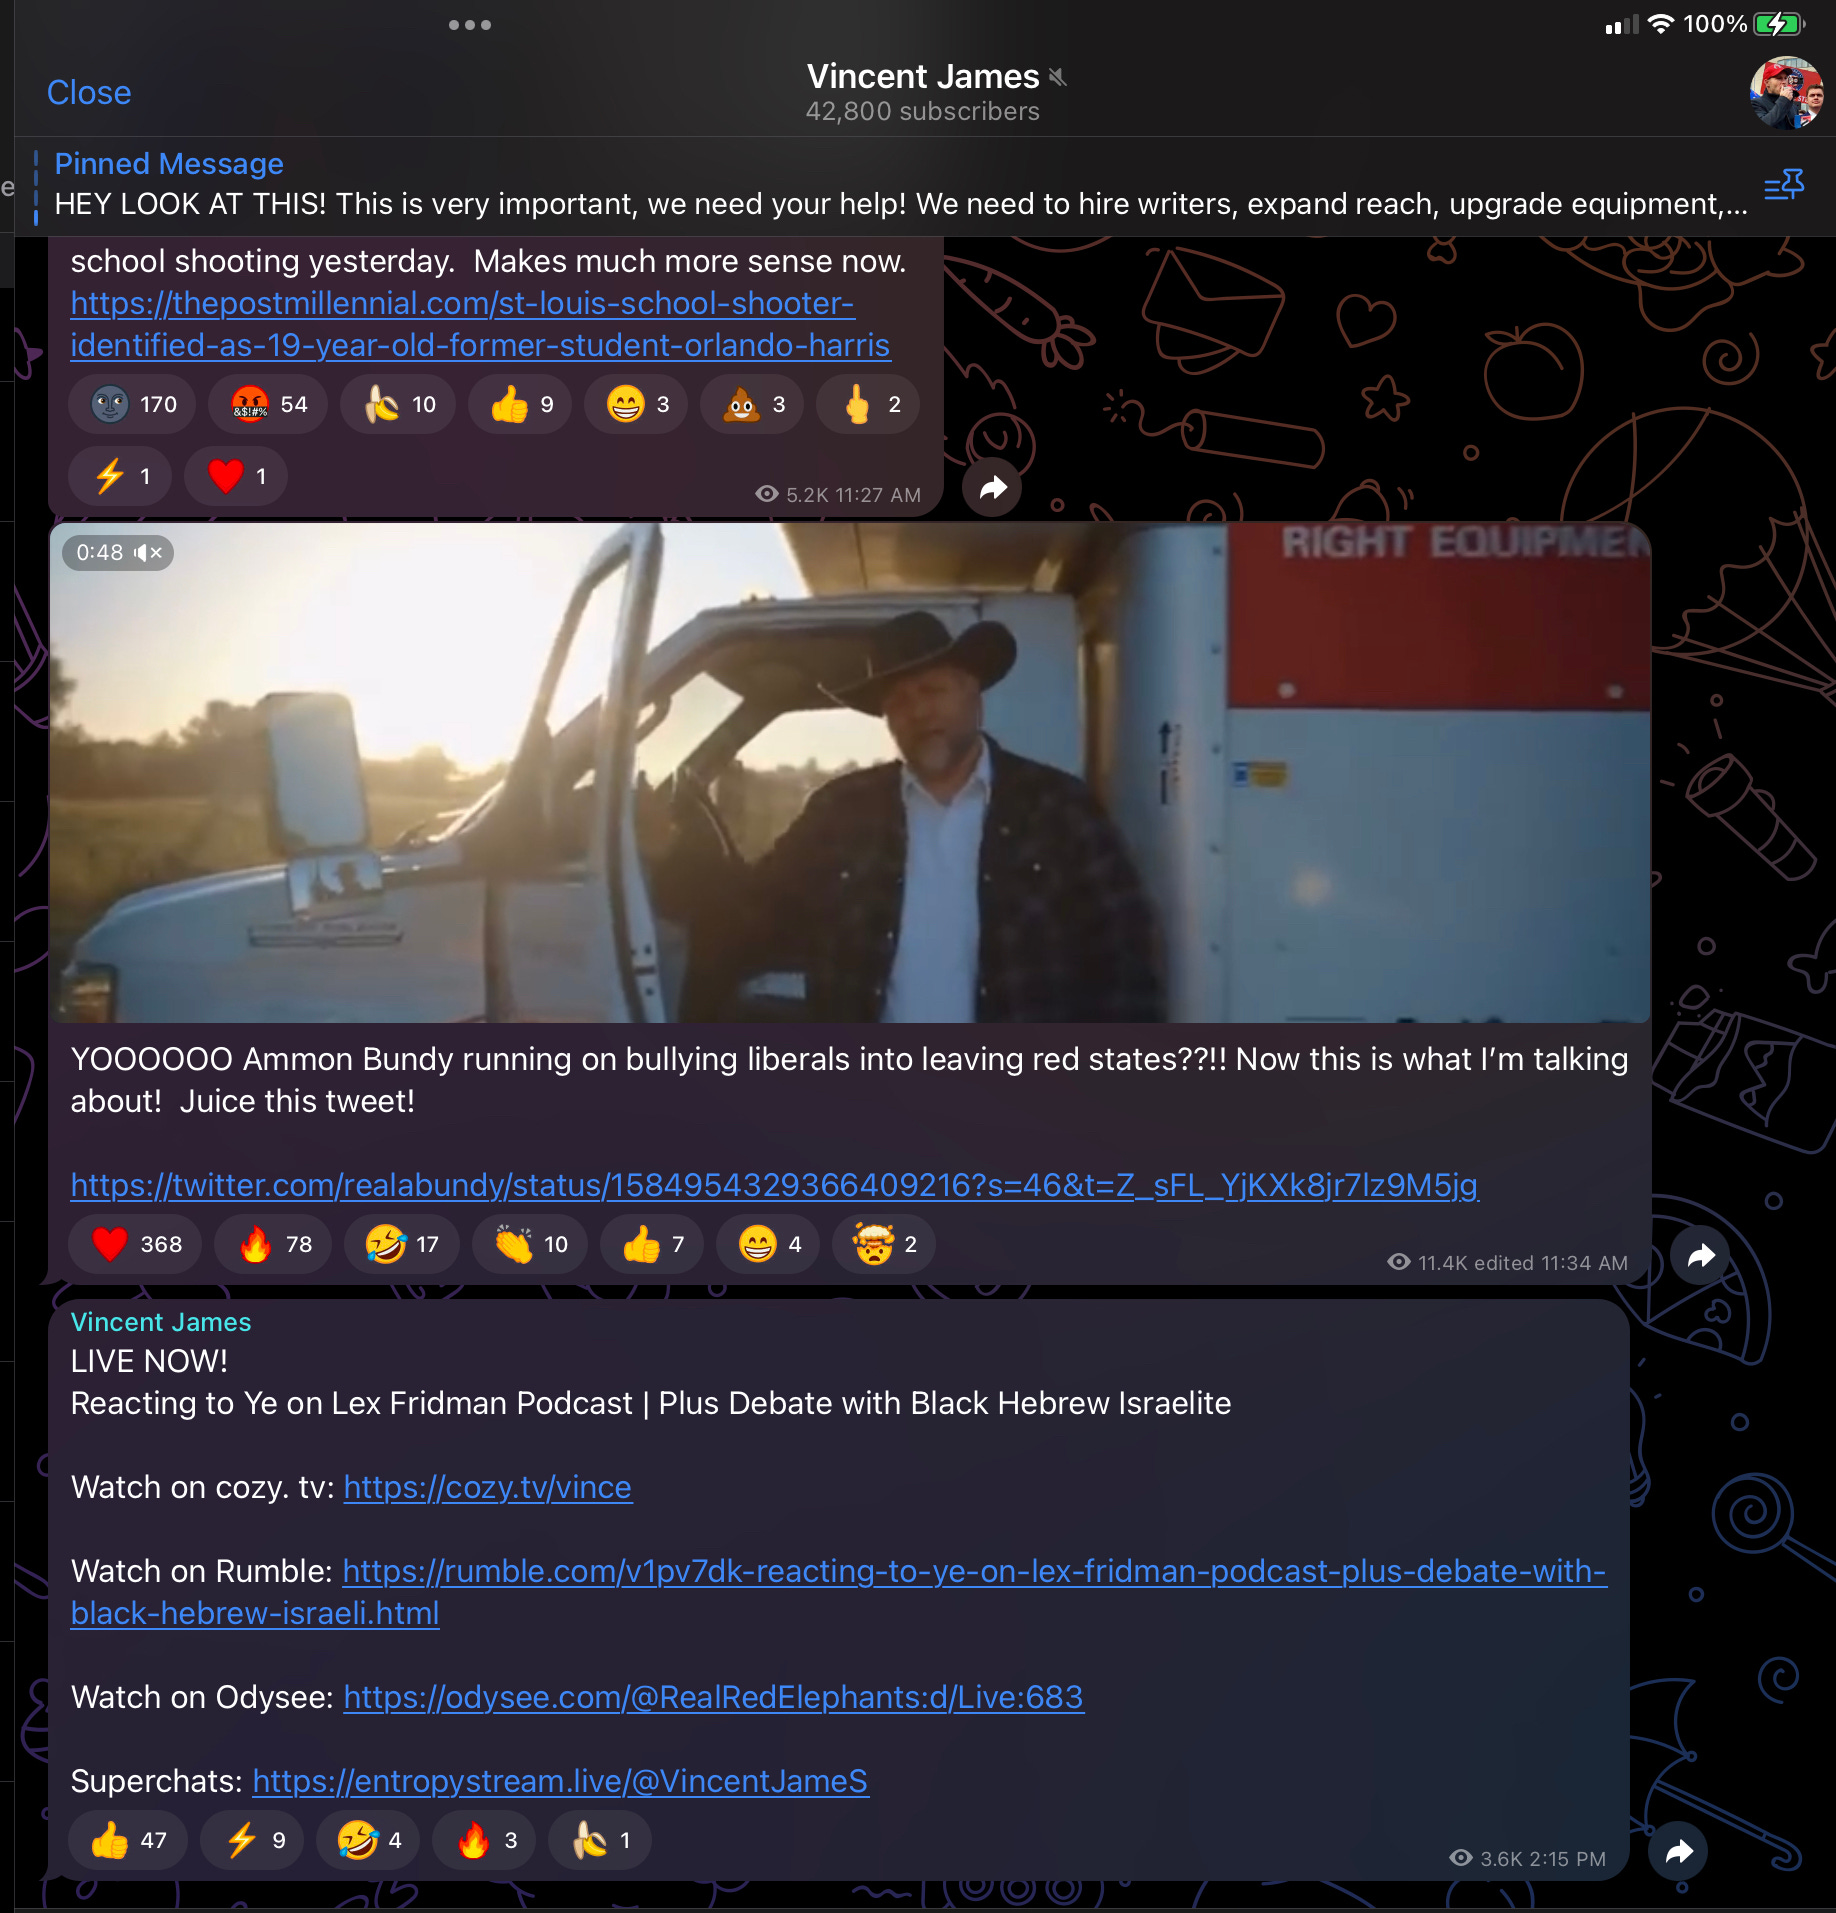Viewport: 1836px width, 1913px height.
Task: Play the Ammon Bundy video
Action: [x=850, y=772]
